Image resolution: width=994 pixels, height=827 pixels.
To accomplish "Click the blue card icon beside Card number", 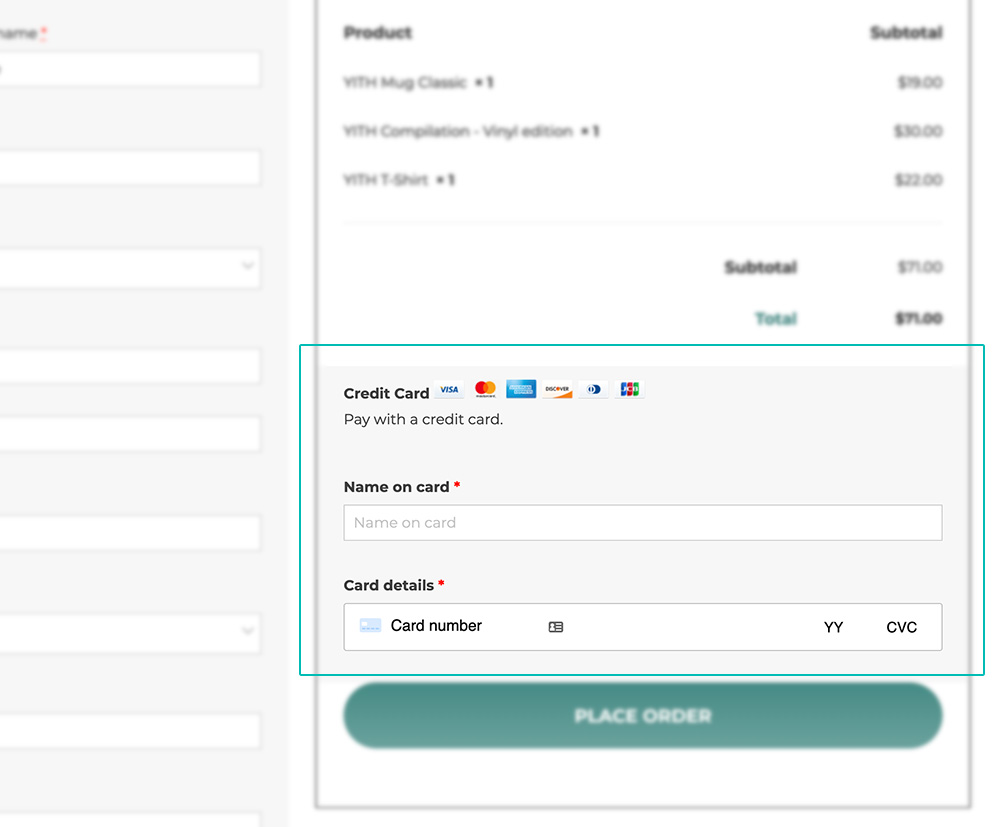I will (x=370, y=626).
